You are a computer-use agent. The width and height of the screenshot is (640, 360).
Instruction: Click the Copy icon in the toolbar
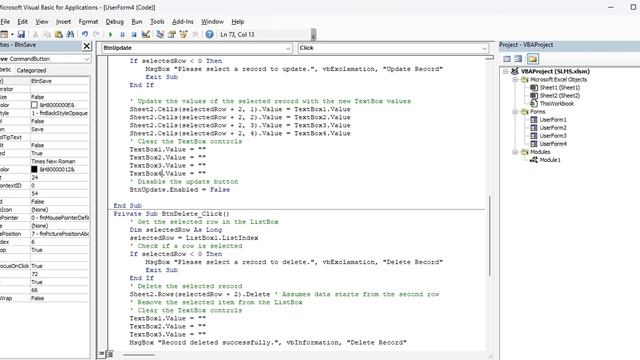point(47,35)
